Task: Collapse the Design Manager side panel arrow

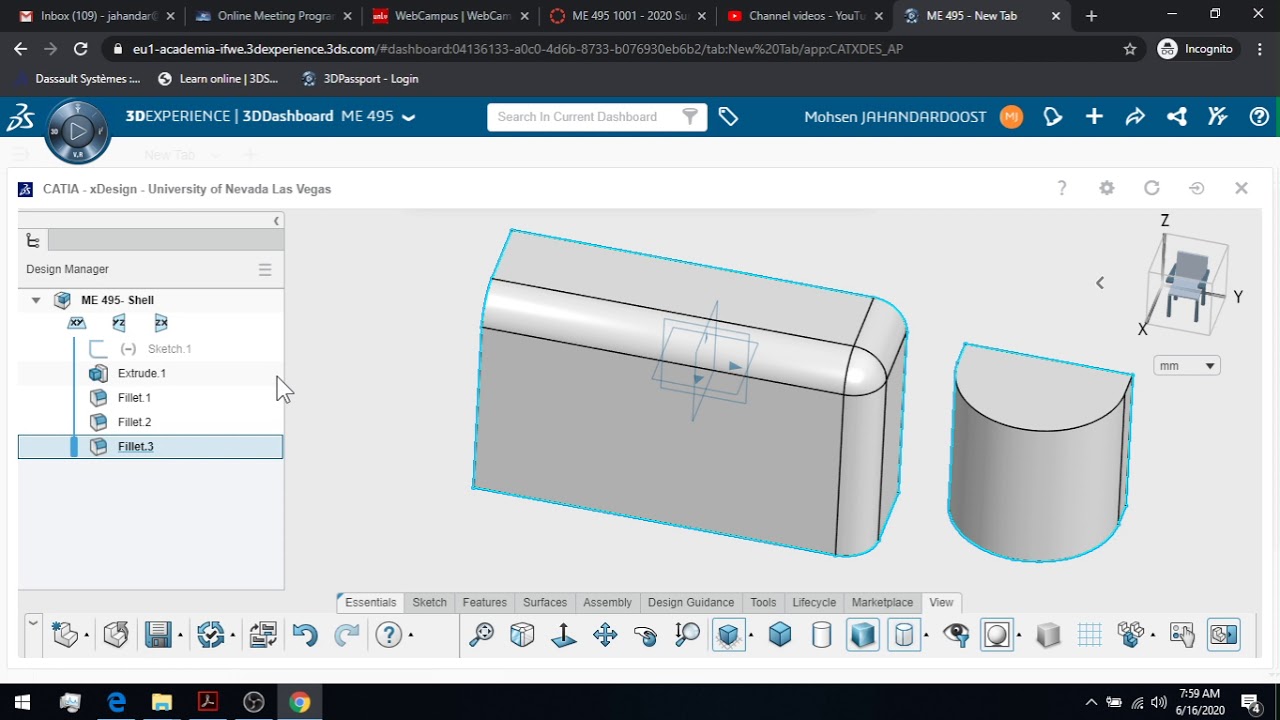Action: [276, 221]
